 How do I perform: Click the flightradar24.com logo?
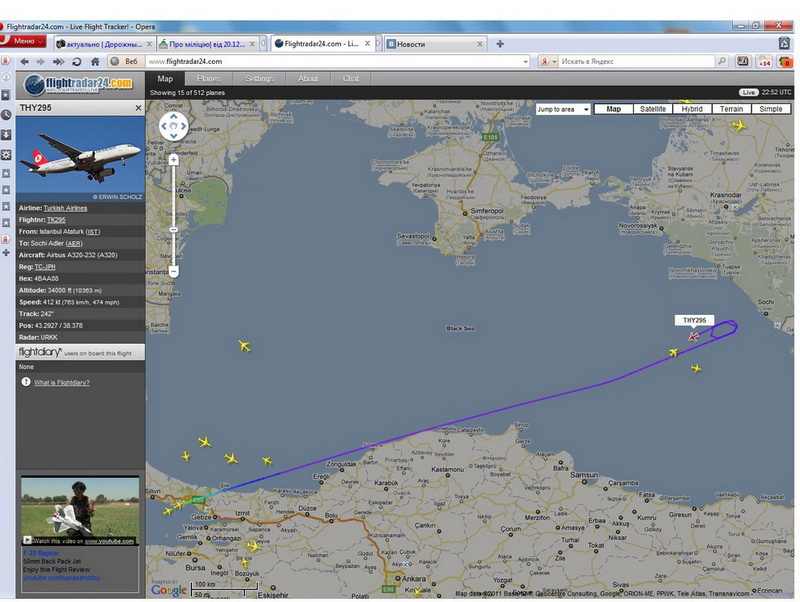click(x=79, y=85)
